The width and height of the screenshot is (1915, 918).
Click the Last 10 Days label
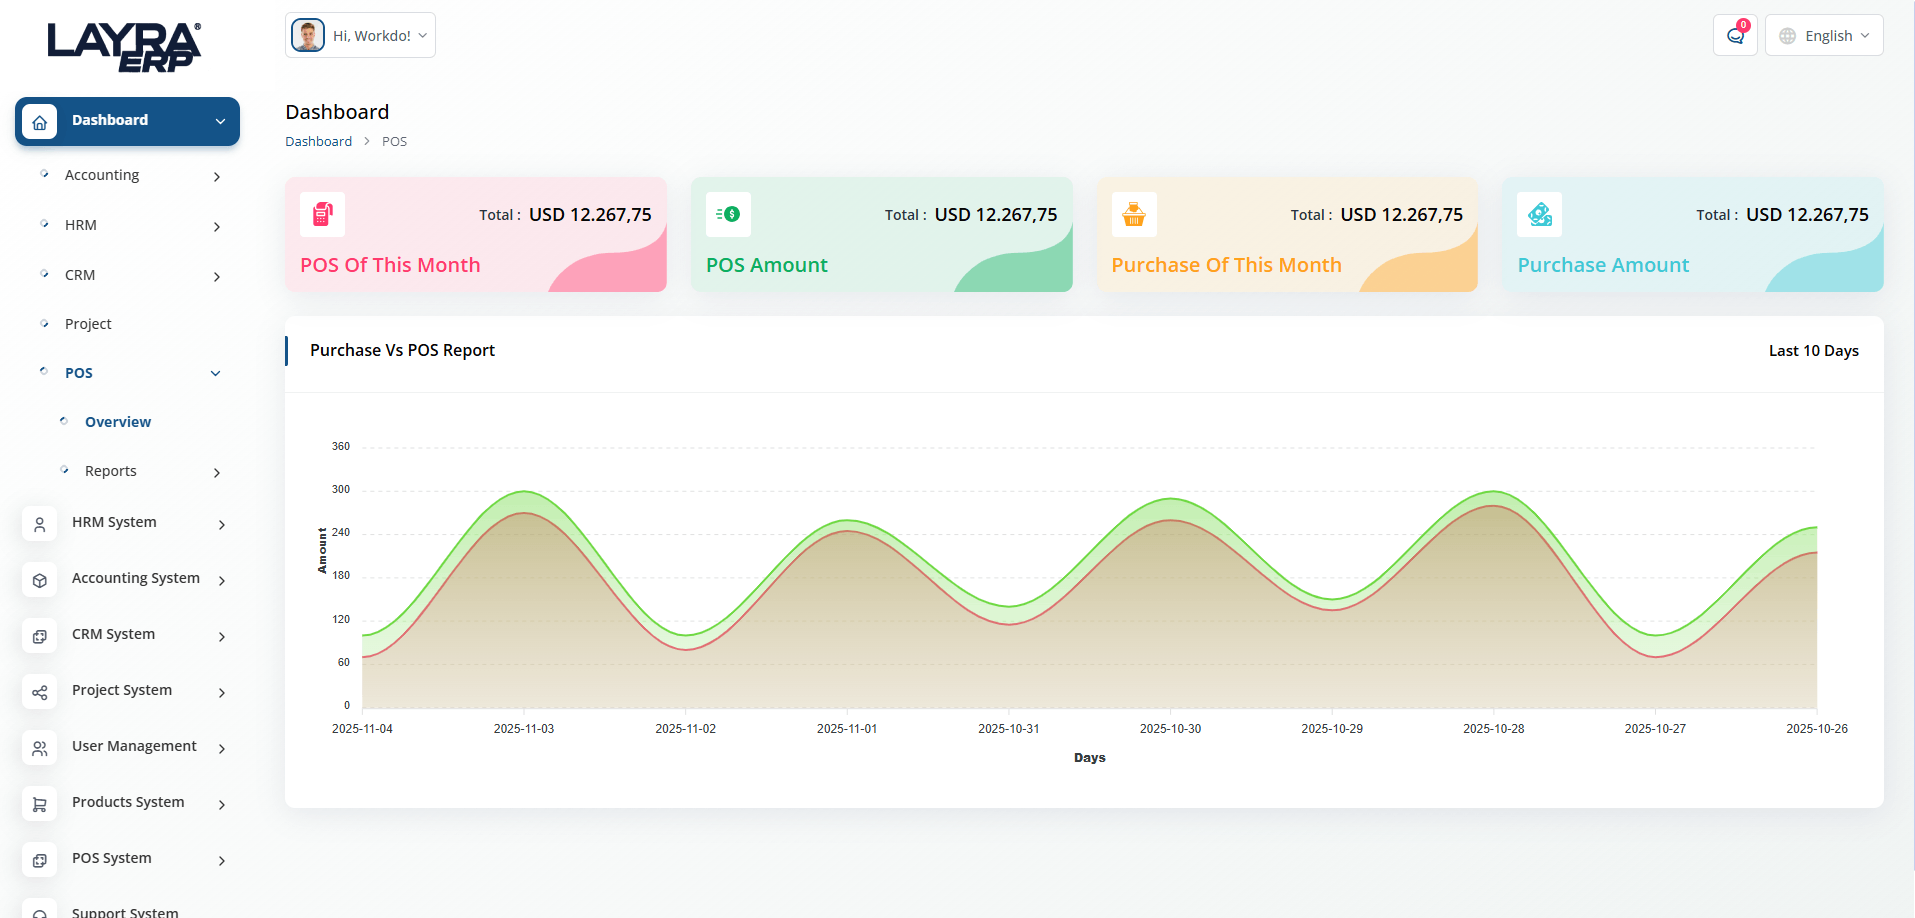(x=1814, y=351)
